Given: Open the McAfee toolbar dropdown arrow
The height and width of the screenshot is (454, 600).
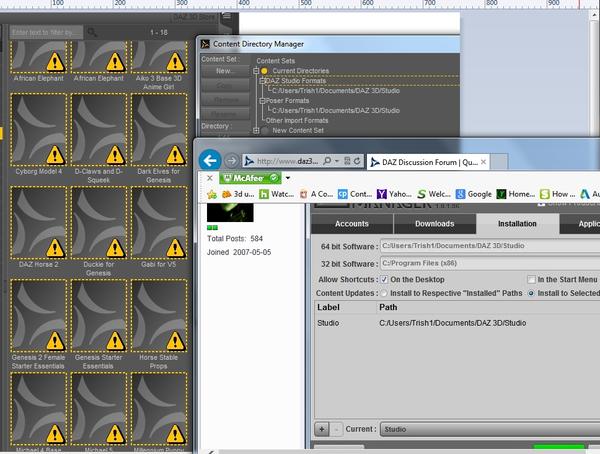Looking at the screenshot, I should (x=288, y=178).
